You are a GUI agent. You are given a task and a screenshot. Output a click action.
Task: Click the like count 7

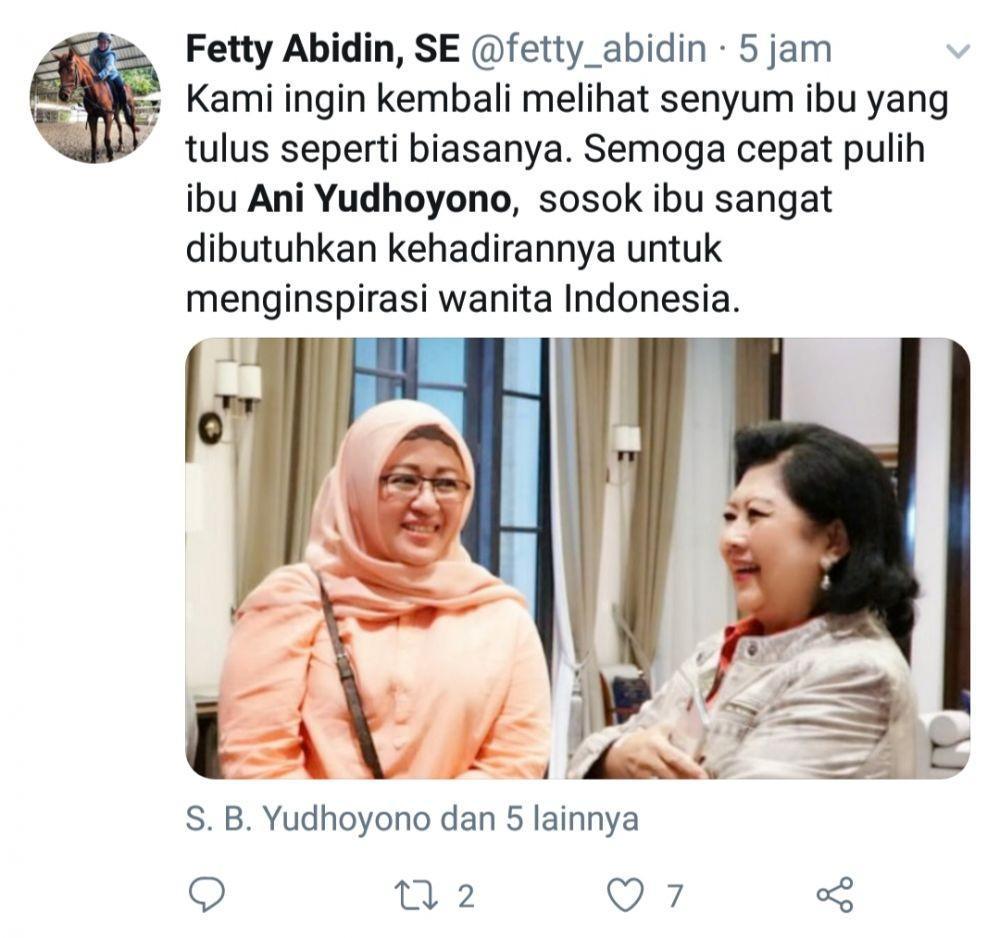point(675,896)
